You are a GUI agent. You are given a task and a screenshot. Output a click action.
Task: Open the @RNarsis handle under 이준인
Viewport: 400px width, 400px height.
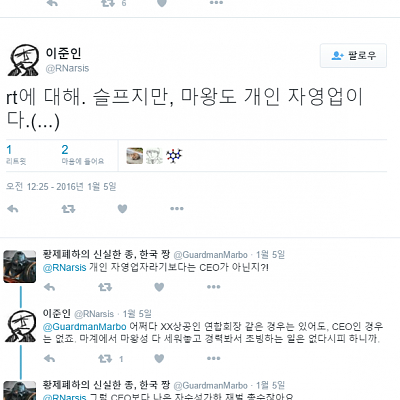pyautogui.click(x=67, y=68)
